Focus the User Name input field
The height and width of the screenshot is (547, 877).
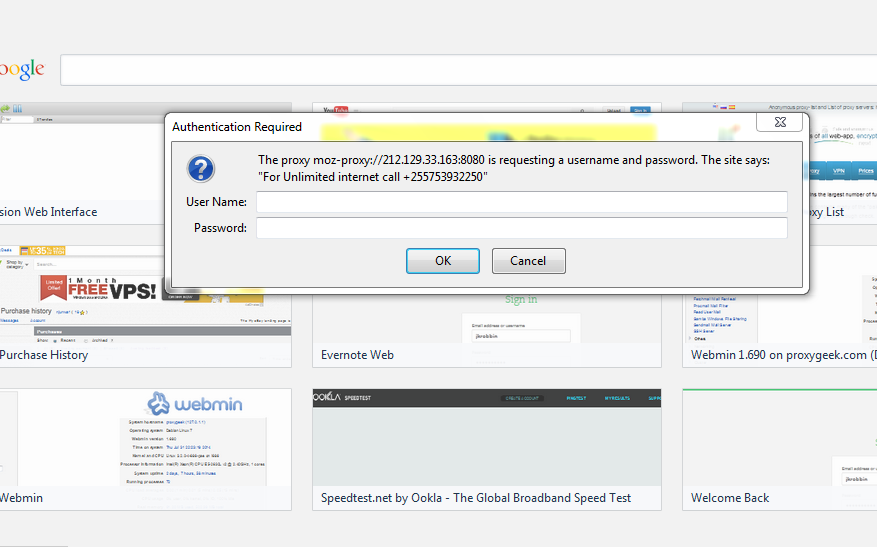(x=522, y=202)
